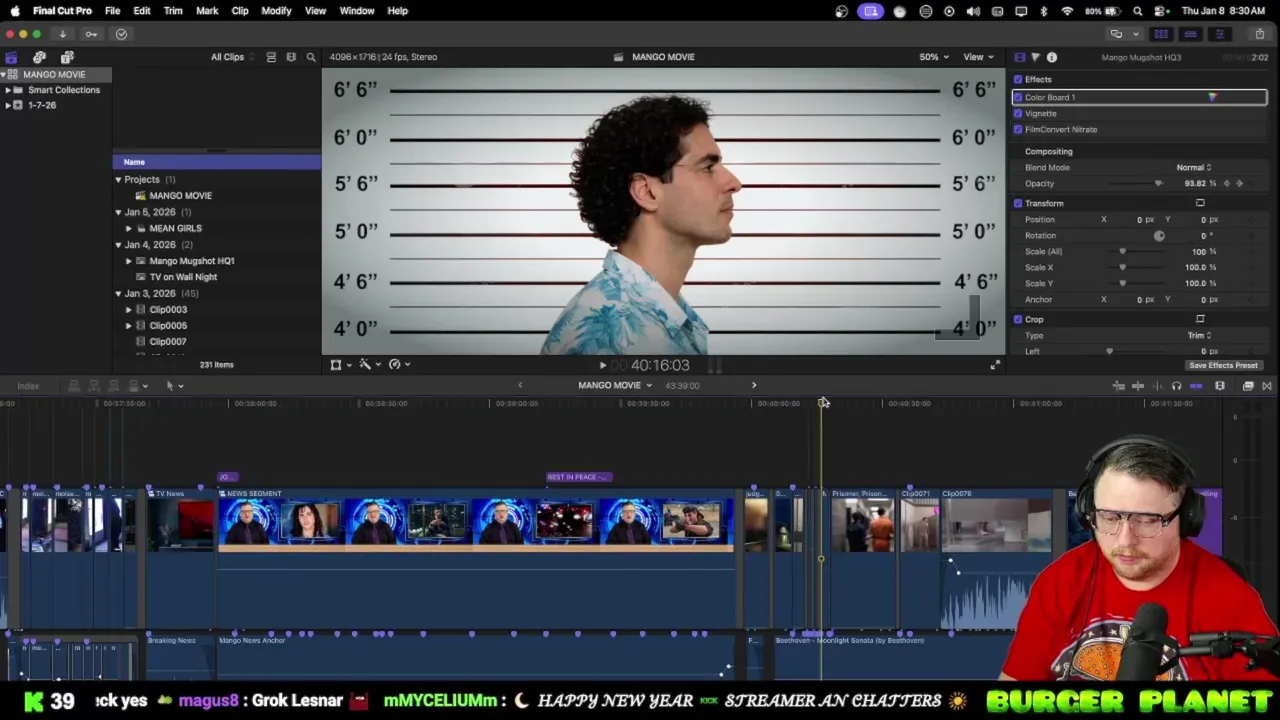The height and width of the screenshot is (720, 1280).
Task: Expand the 1-7-26 event
Action: coord(8,105)
